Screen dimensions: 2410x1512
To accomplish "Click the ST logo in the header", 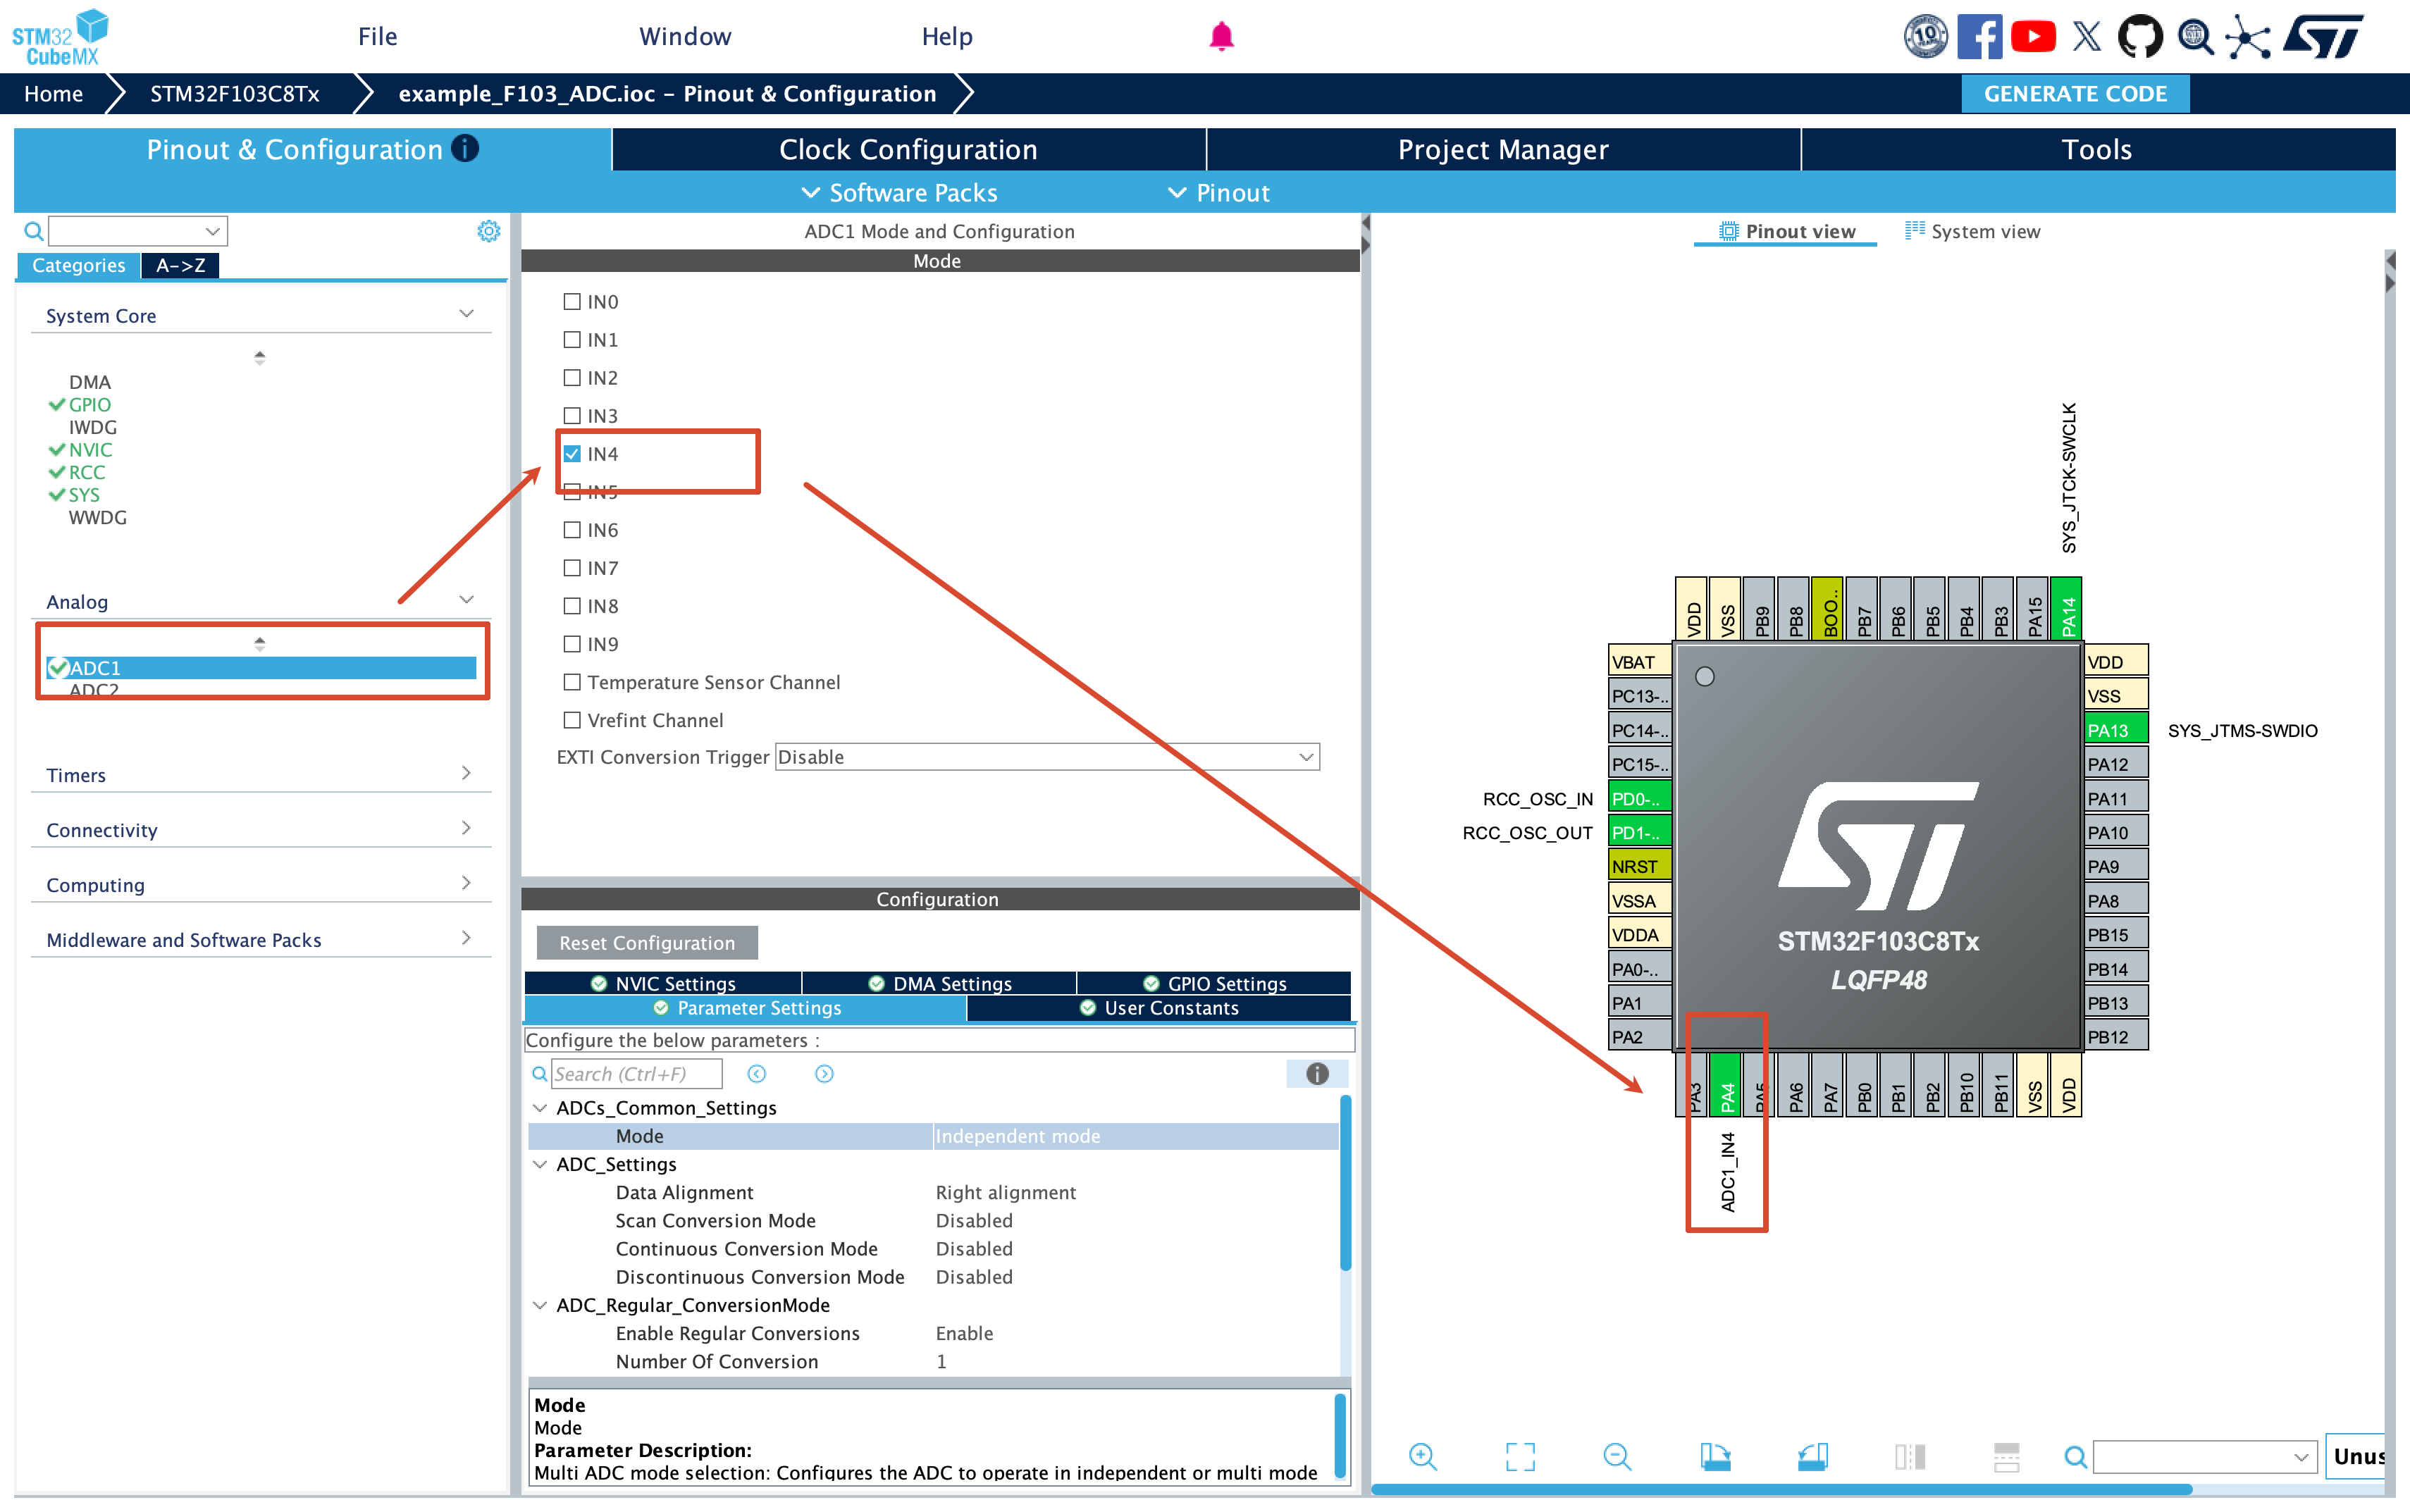I will pos(2323,37).
